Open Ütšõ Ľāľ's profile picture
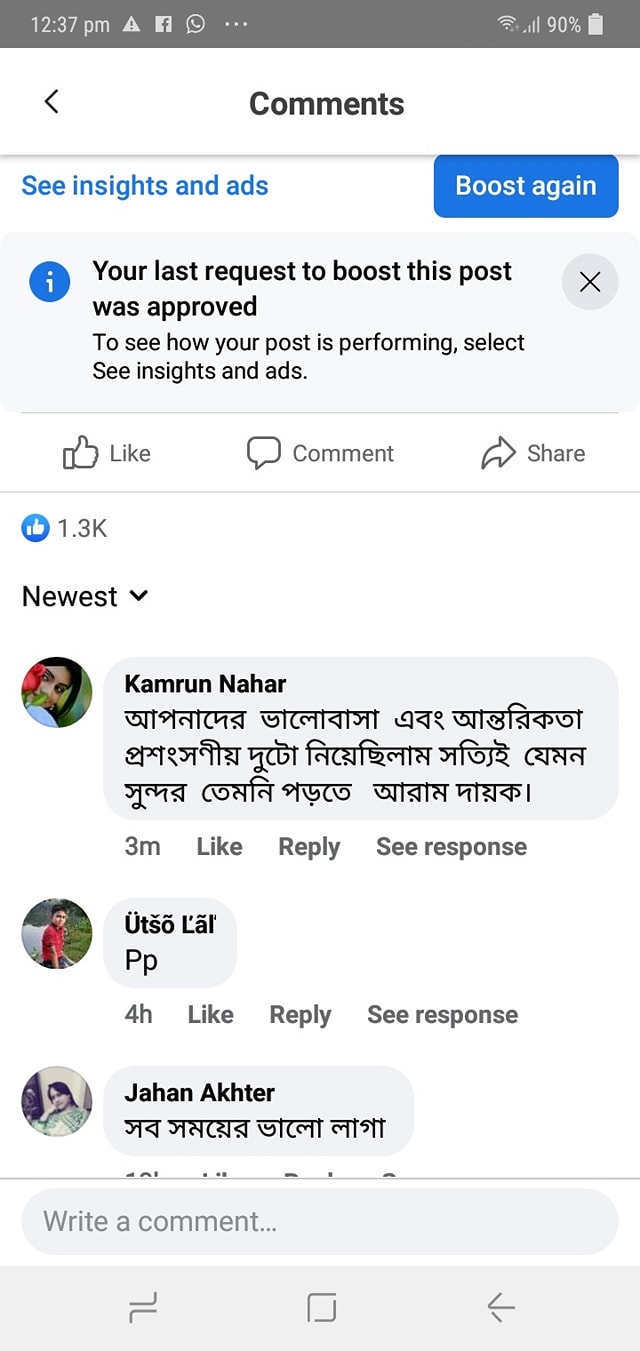Viewport: 640px width, 1351px height. coord(57,933)
